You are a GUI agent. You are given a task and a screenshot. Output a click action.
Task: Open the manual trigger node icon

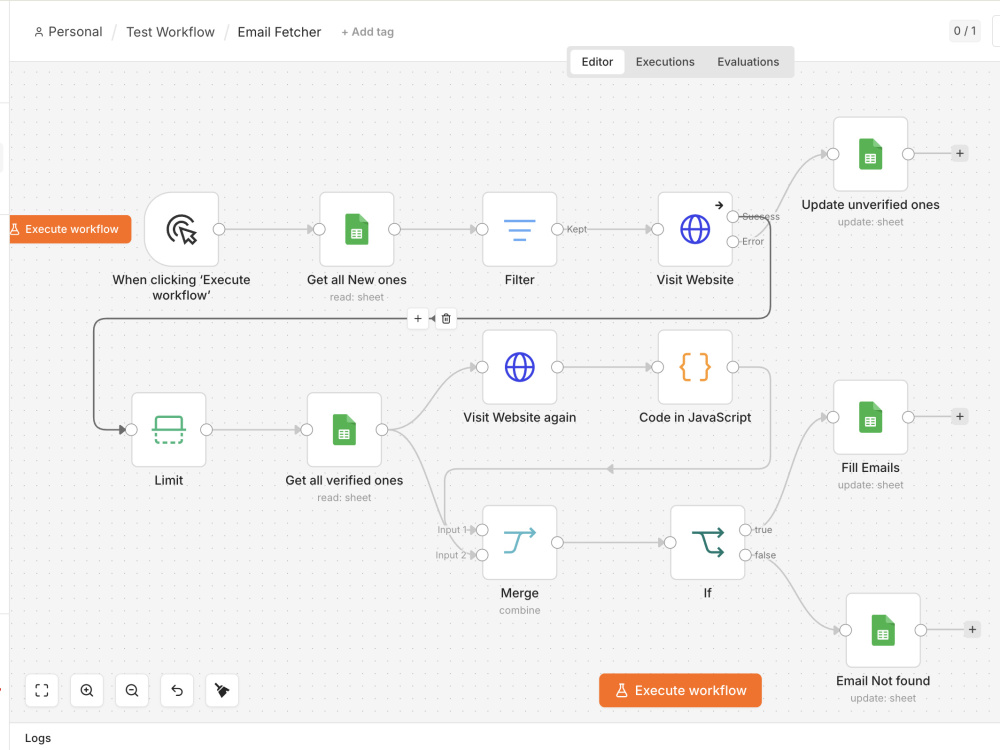[182, 230]
